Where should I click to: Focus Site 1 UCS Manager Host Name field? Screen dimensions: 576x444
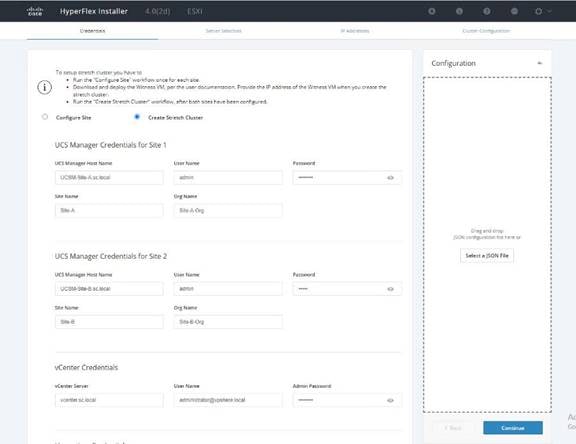click(x=109, y=178)
